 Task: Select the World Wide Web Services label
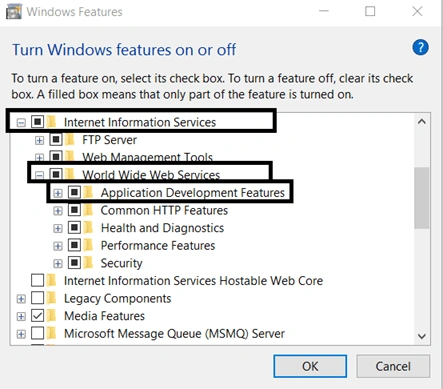point(151,175)
